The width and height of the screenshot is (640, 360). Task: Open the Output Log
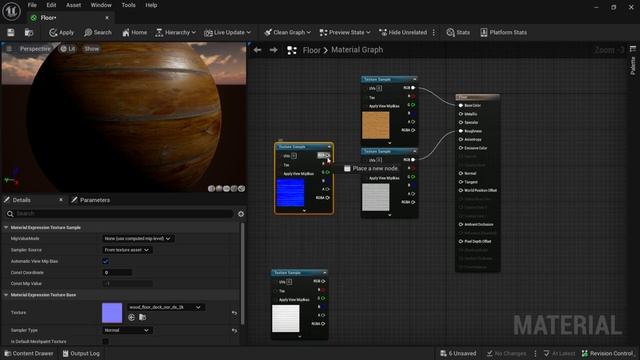pyautogui.click(x=81, y=353)
